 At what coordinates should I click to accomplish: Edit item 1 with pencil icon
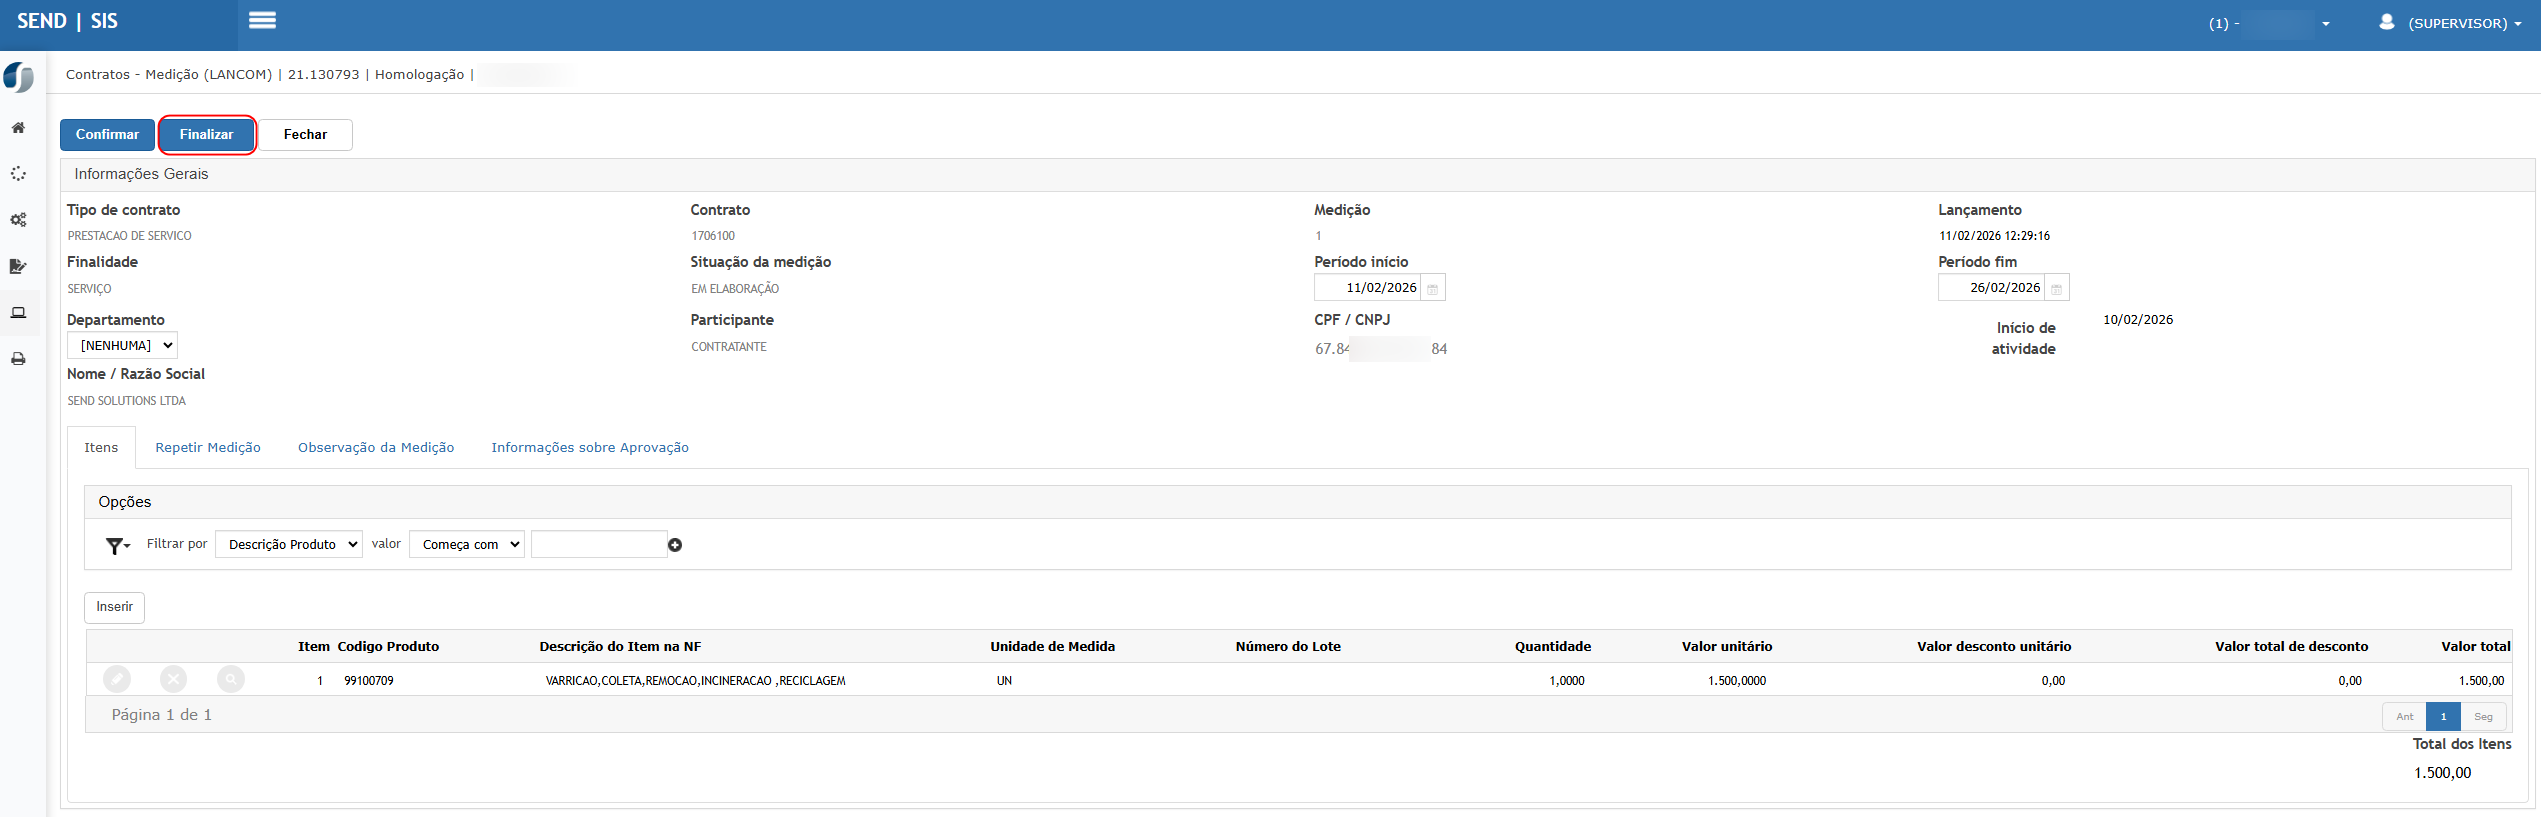117,680
